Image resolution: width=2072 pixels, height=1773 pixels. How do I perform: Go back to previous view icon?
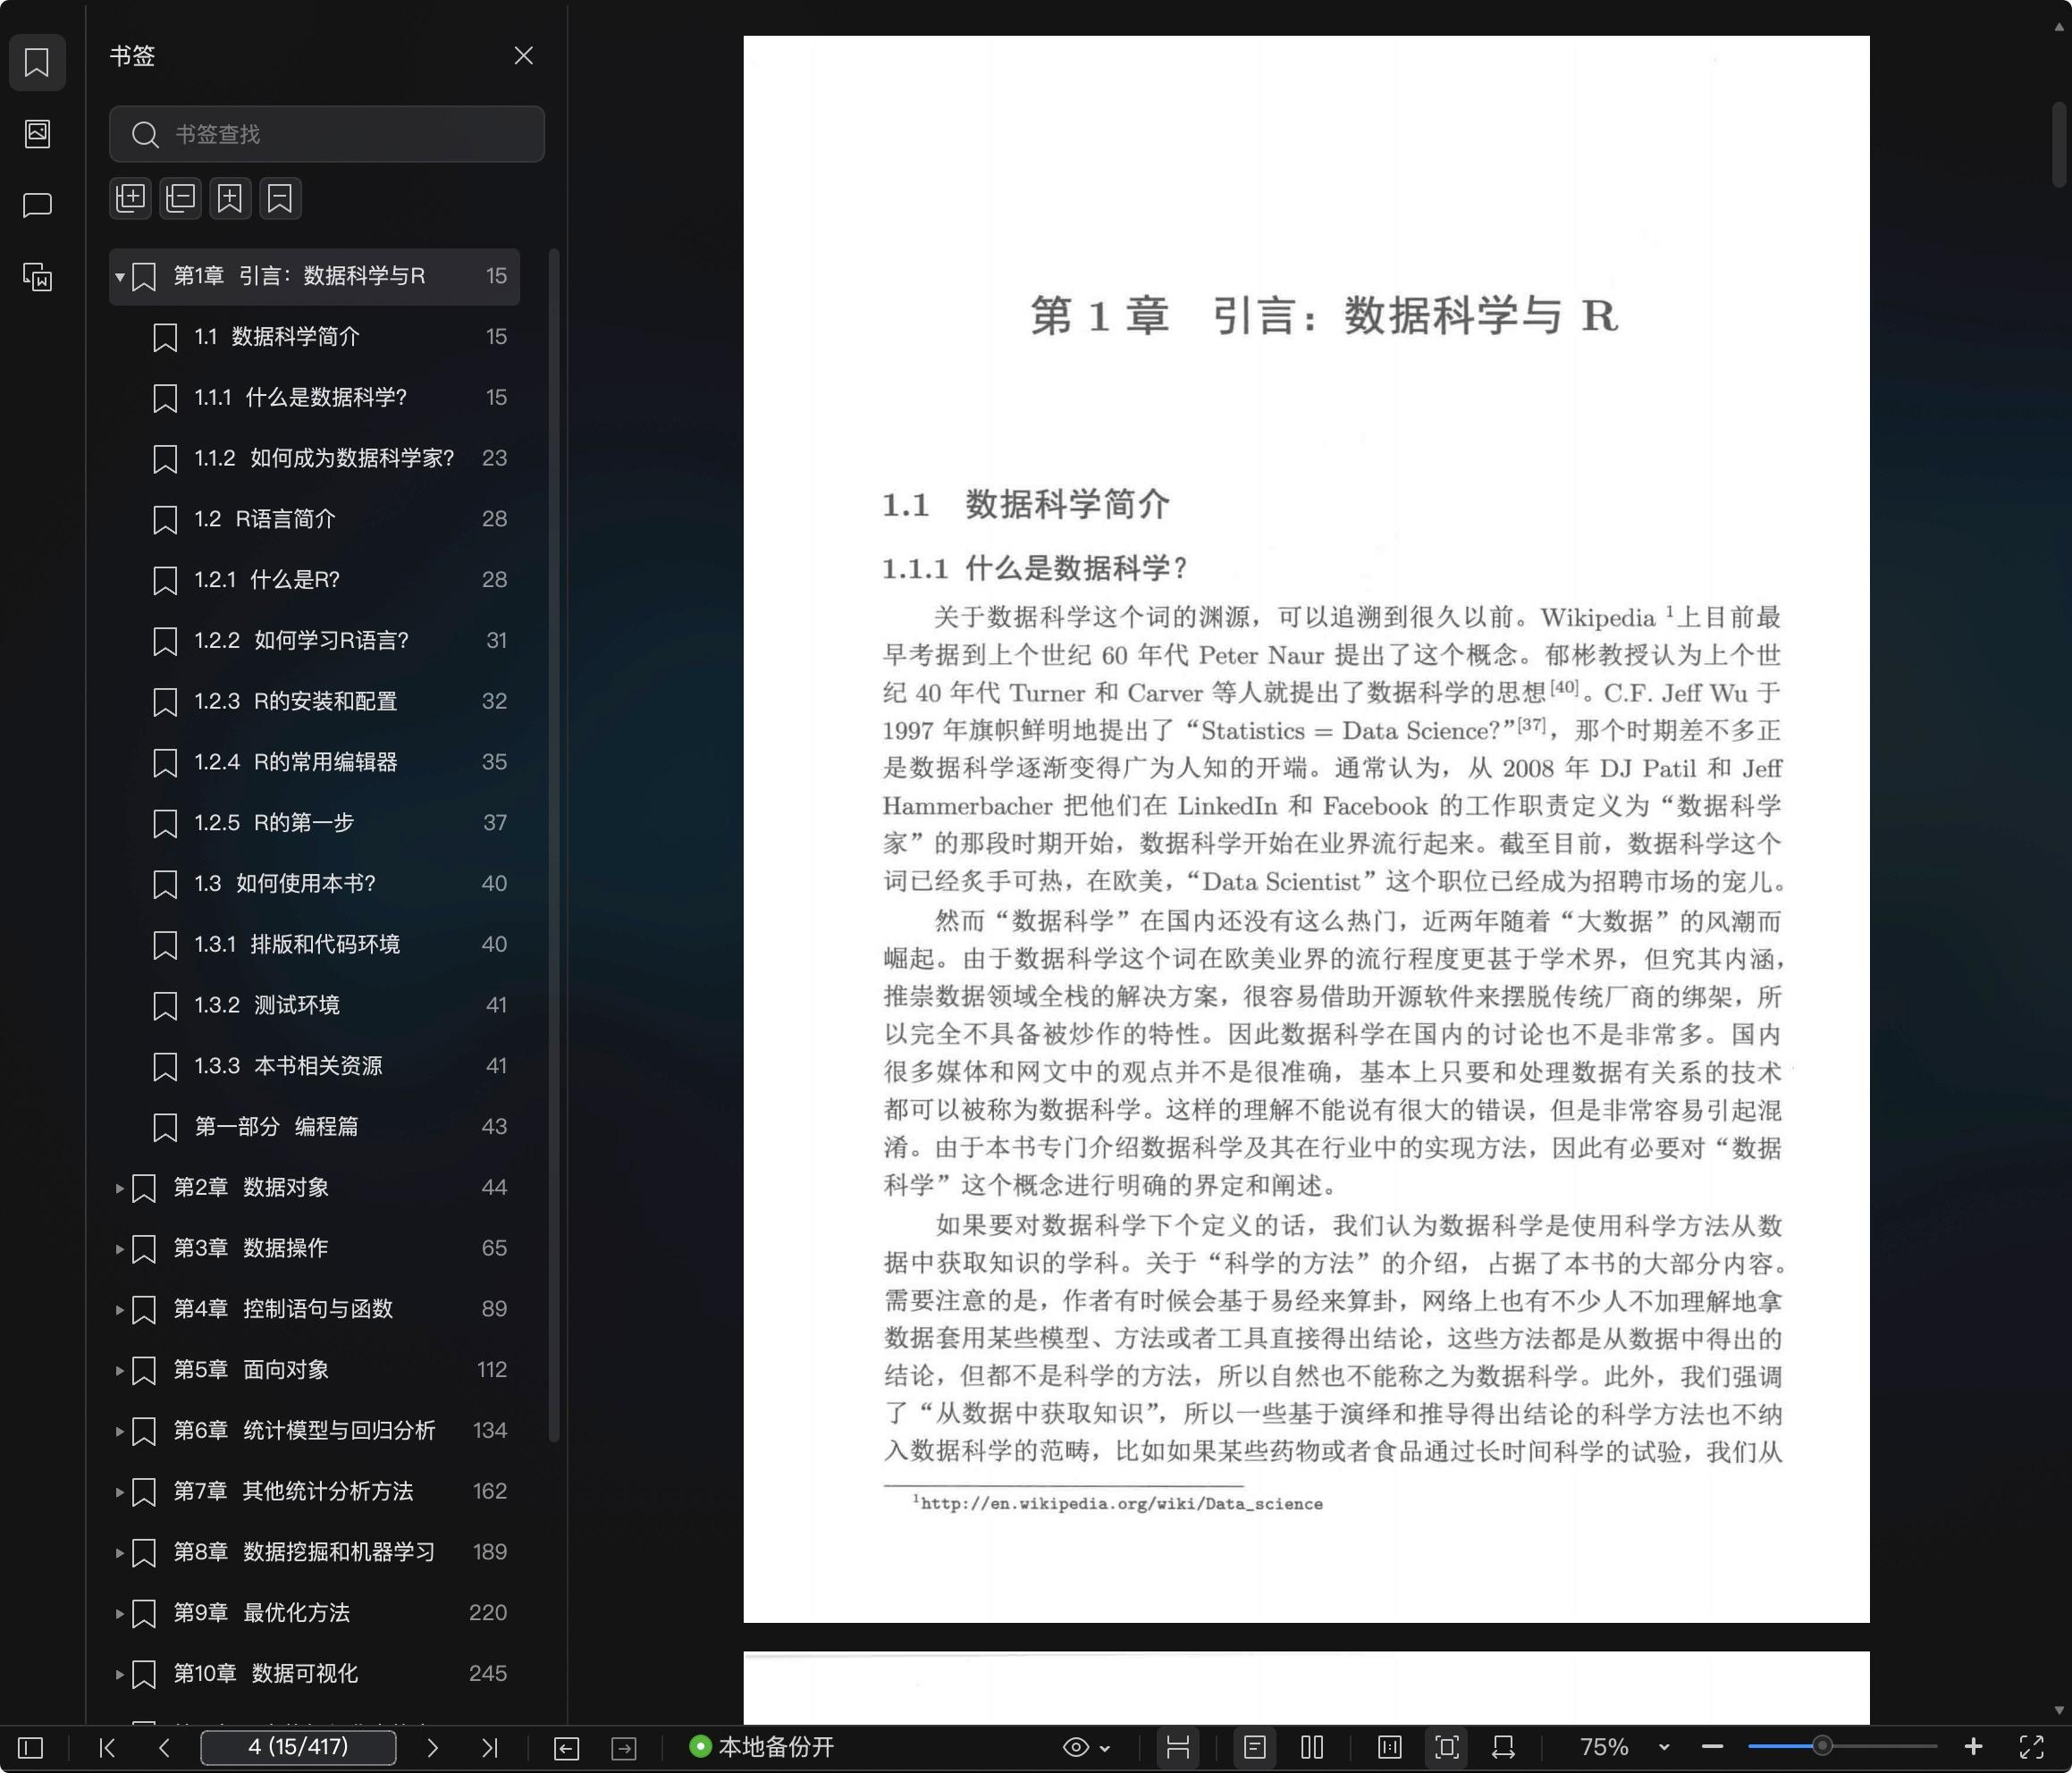(566, 1747)
